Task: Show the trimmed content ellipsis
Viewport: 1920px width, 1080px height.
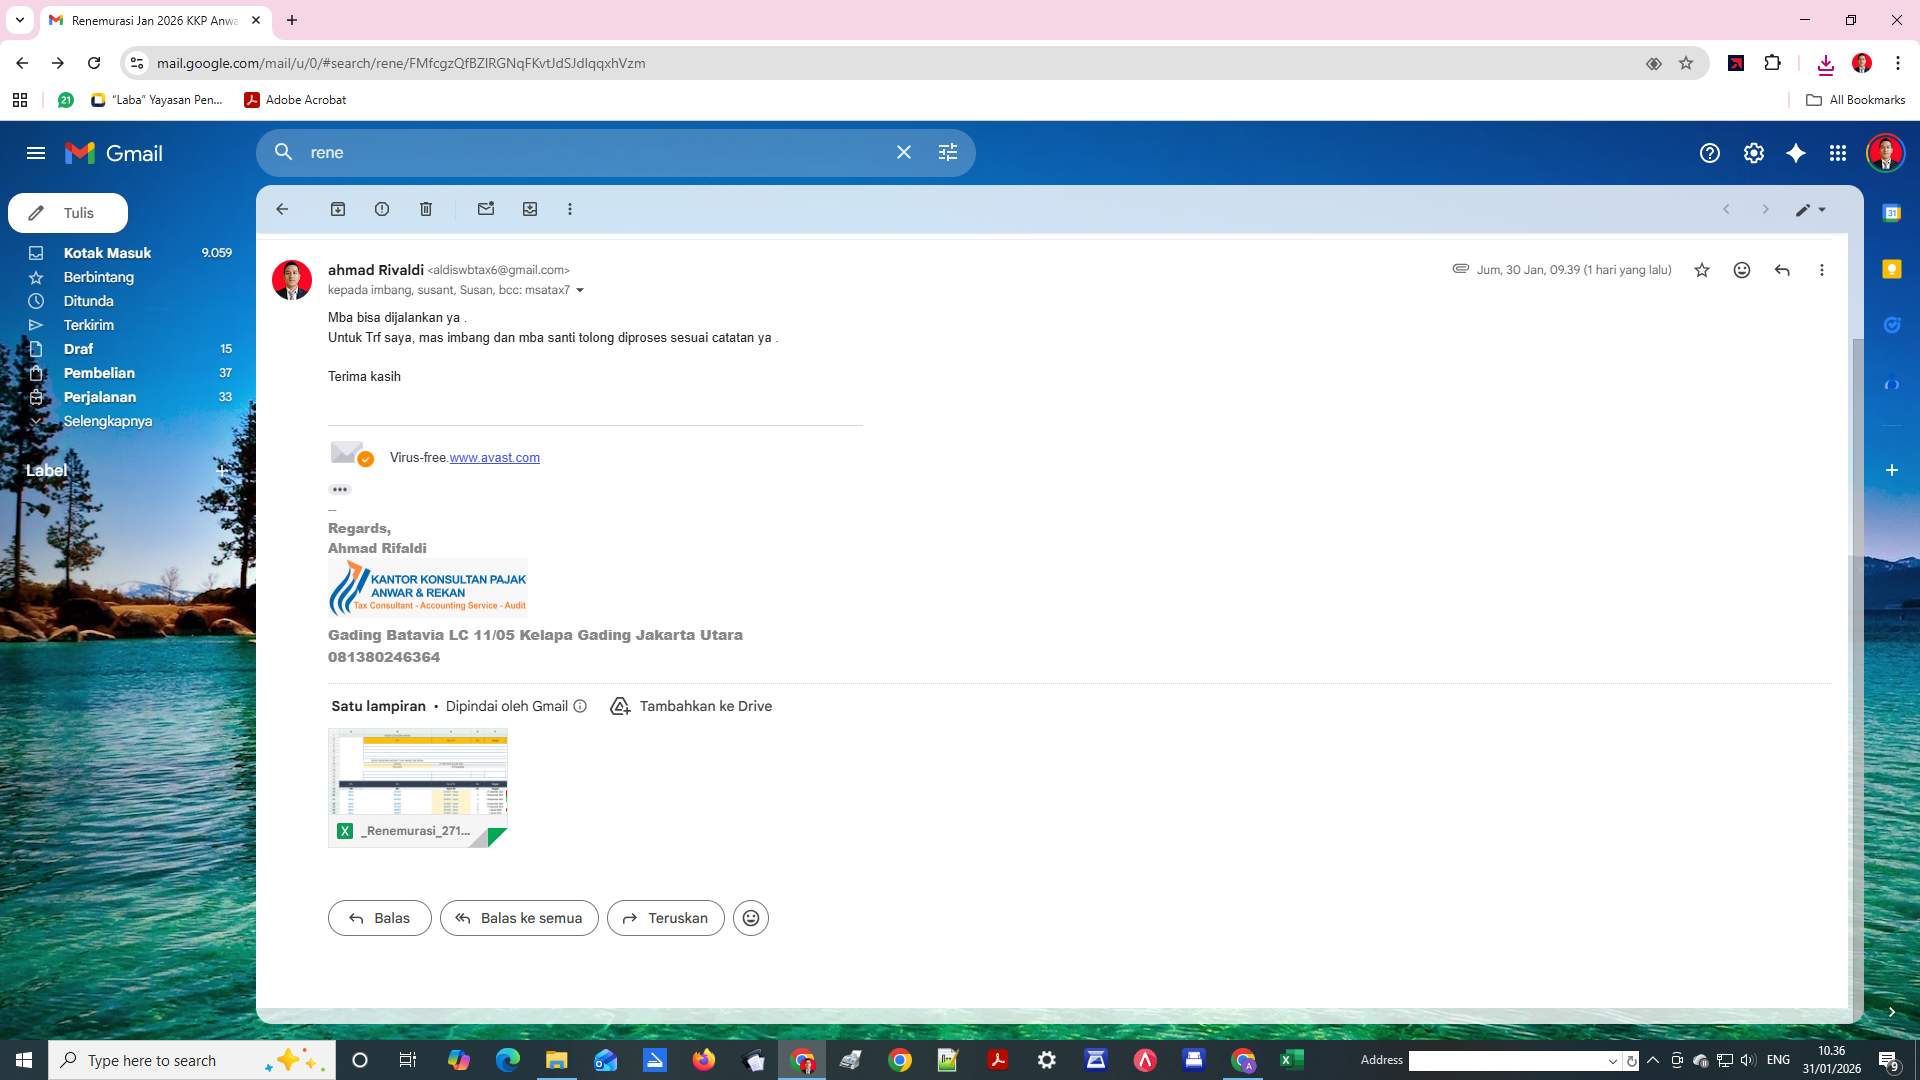Action: coord(340,490)
